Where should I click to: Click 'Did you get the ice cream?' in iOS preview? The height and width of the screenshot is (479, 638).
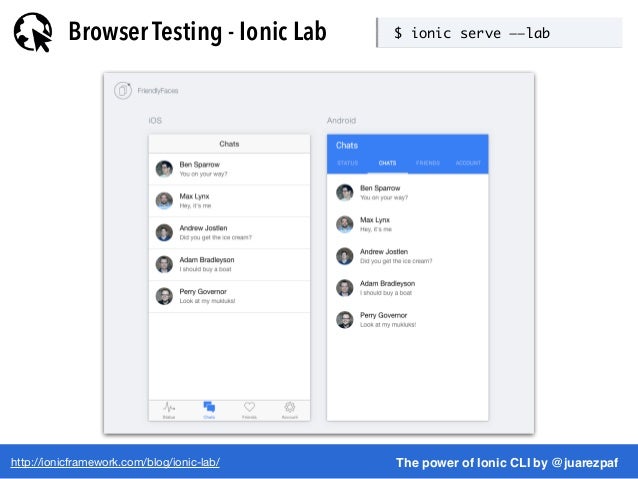216,237
